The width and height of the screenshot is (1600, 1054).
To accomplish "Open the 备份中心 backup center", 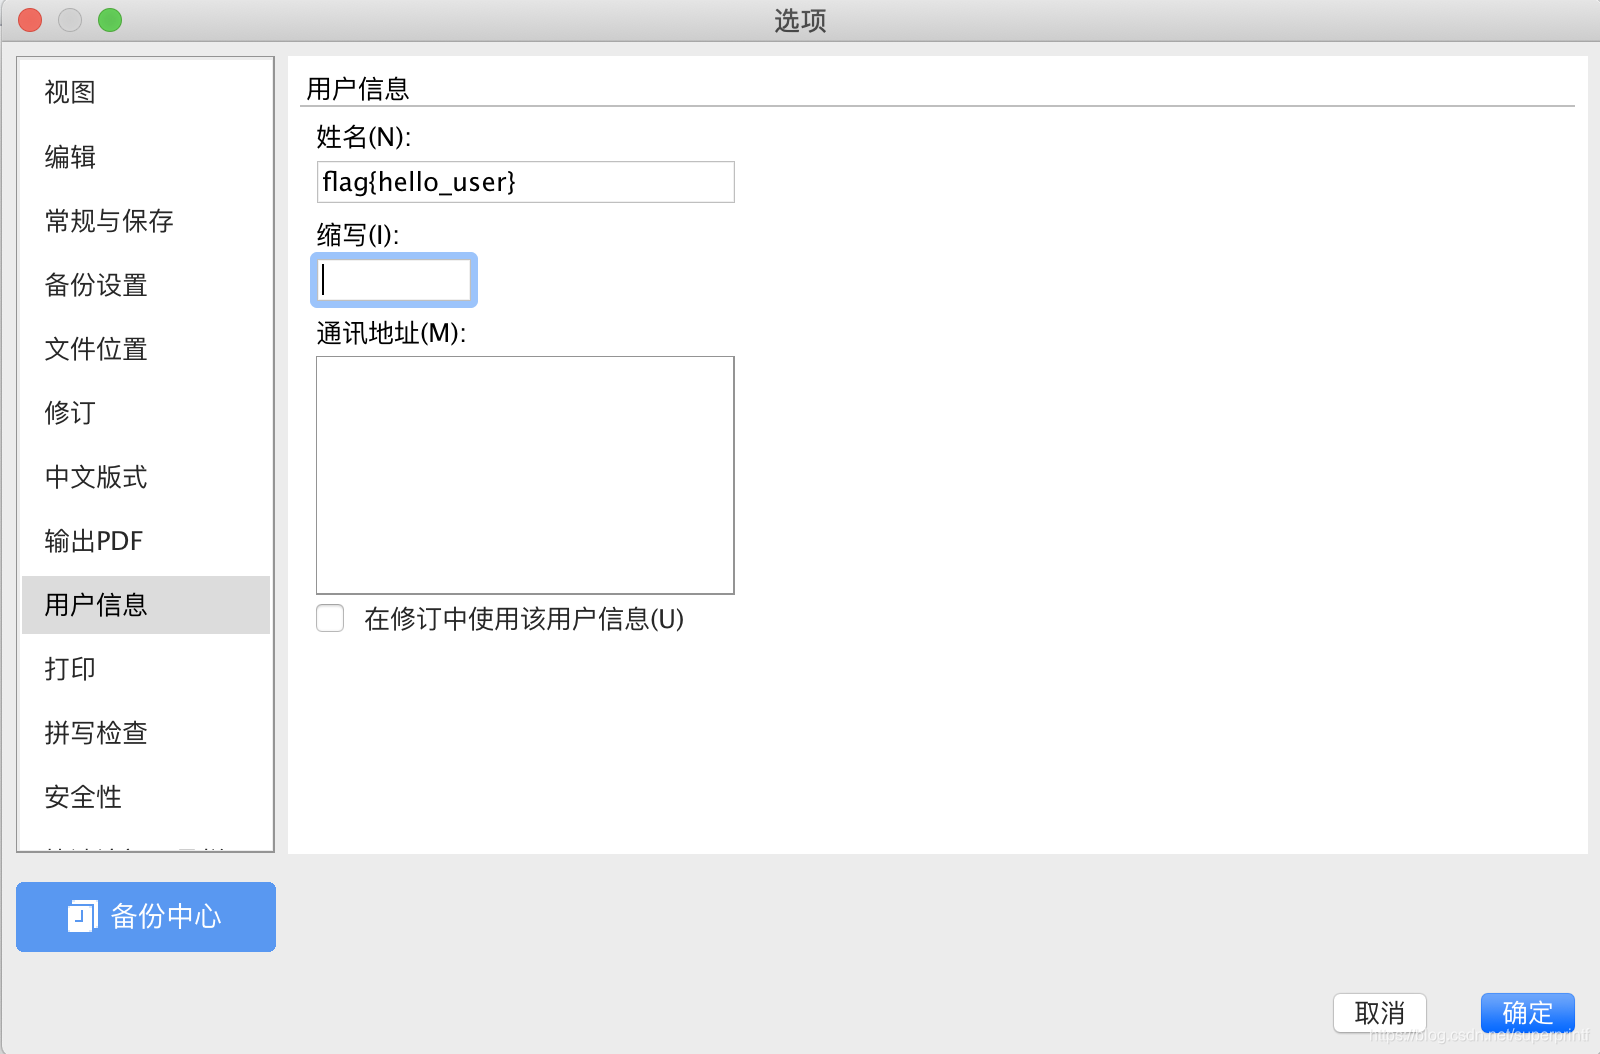I will [146, 917].
